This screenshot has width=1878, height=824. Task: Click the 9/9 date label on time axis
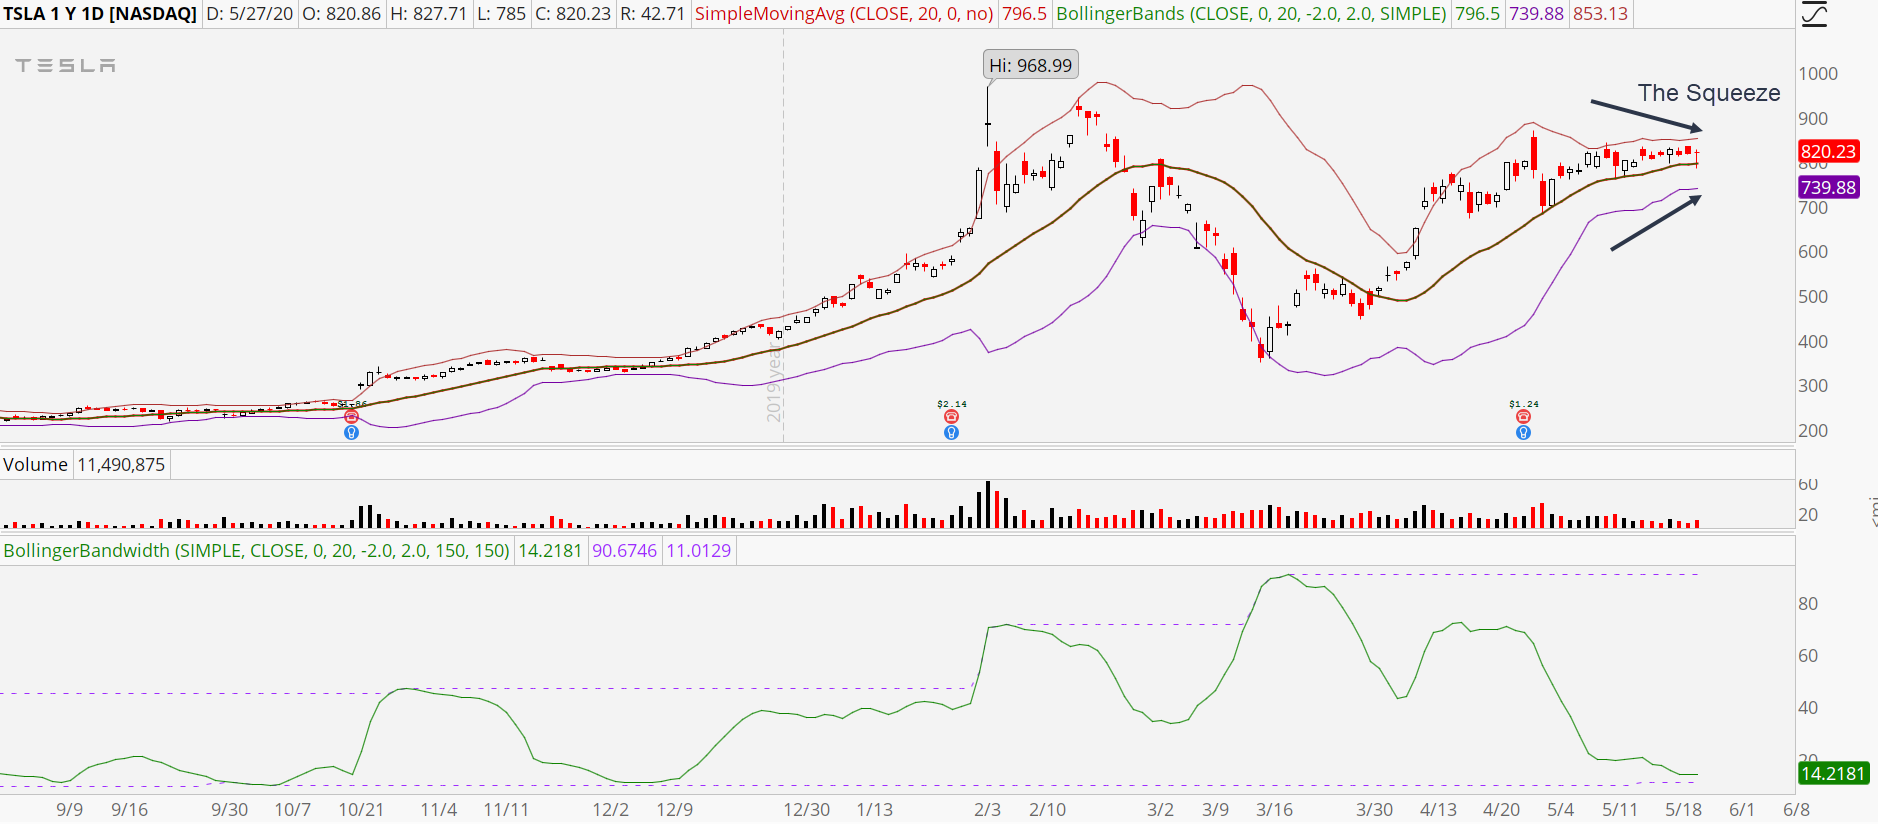coord(70,809)
